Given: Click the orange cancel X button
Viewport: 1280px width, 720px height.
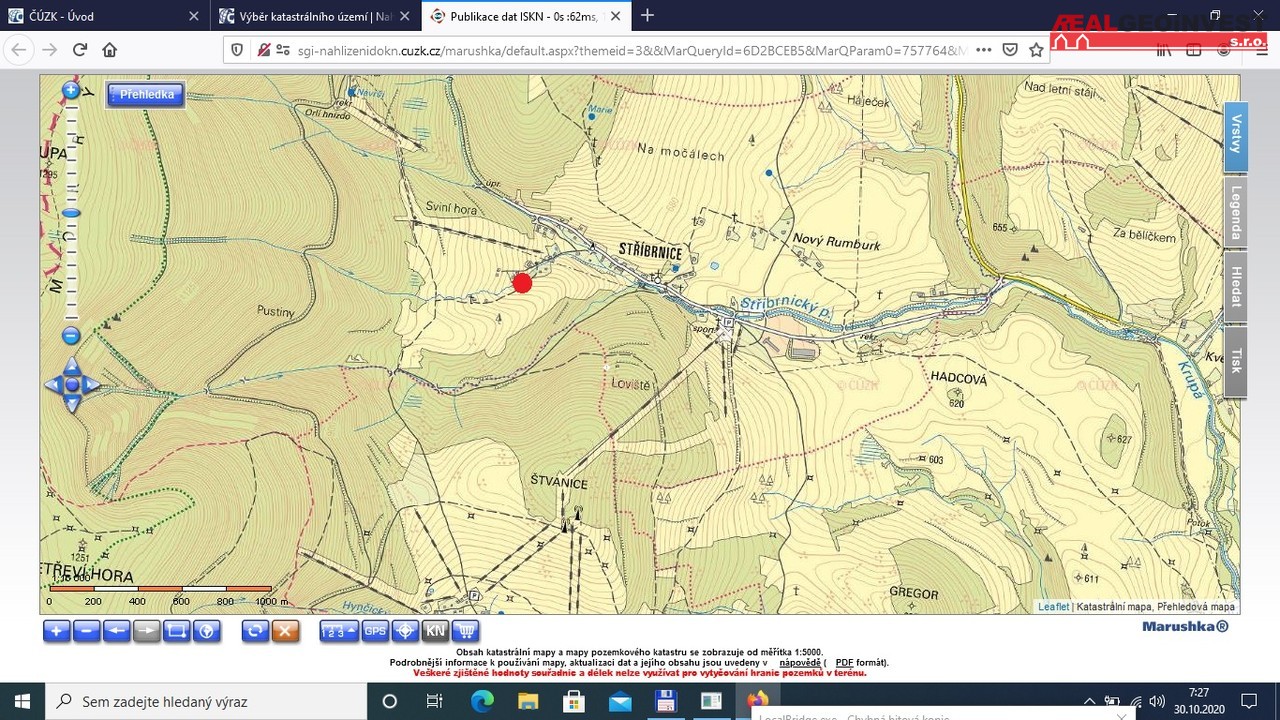Looking at the screenshot, I should [286, 631].
